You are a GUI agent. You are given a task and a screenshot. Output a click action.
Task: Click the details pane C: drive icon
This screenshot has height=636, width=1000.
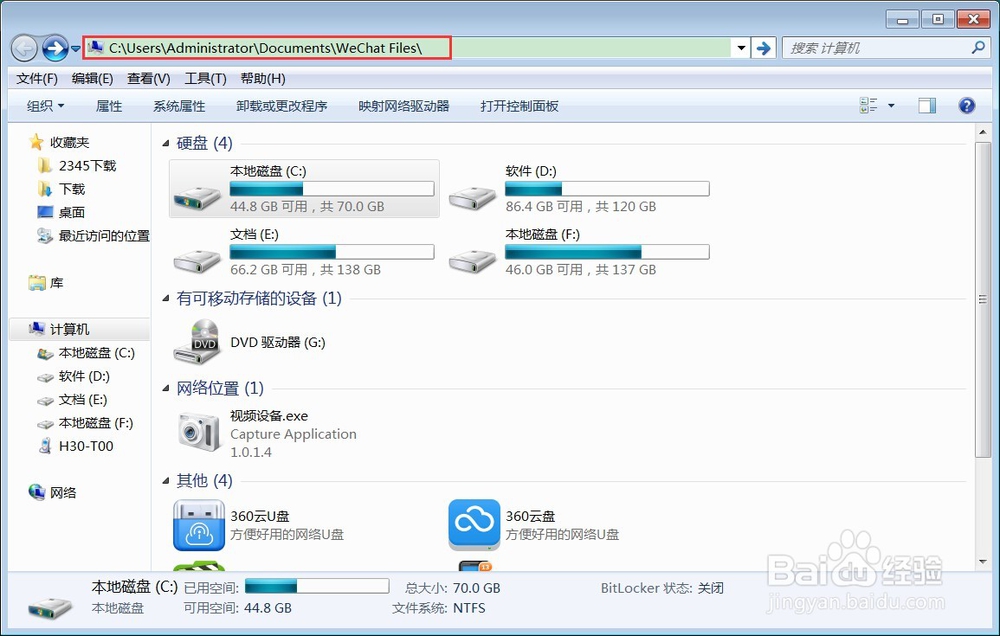coord(50,607)
